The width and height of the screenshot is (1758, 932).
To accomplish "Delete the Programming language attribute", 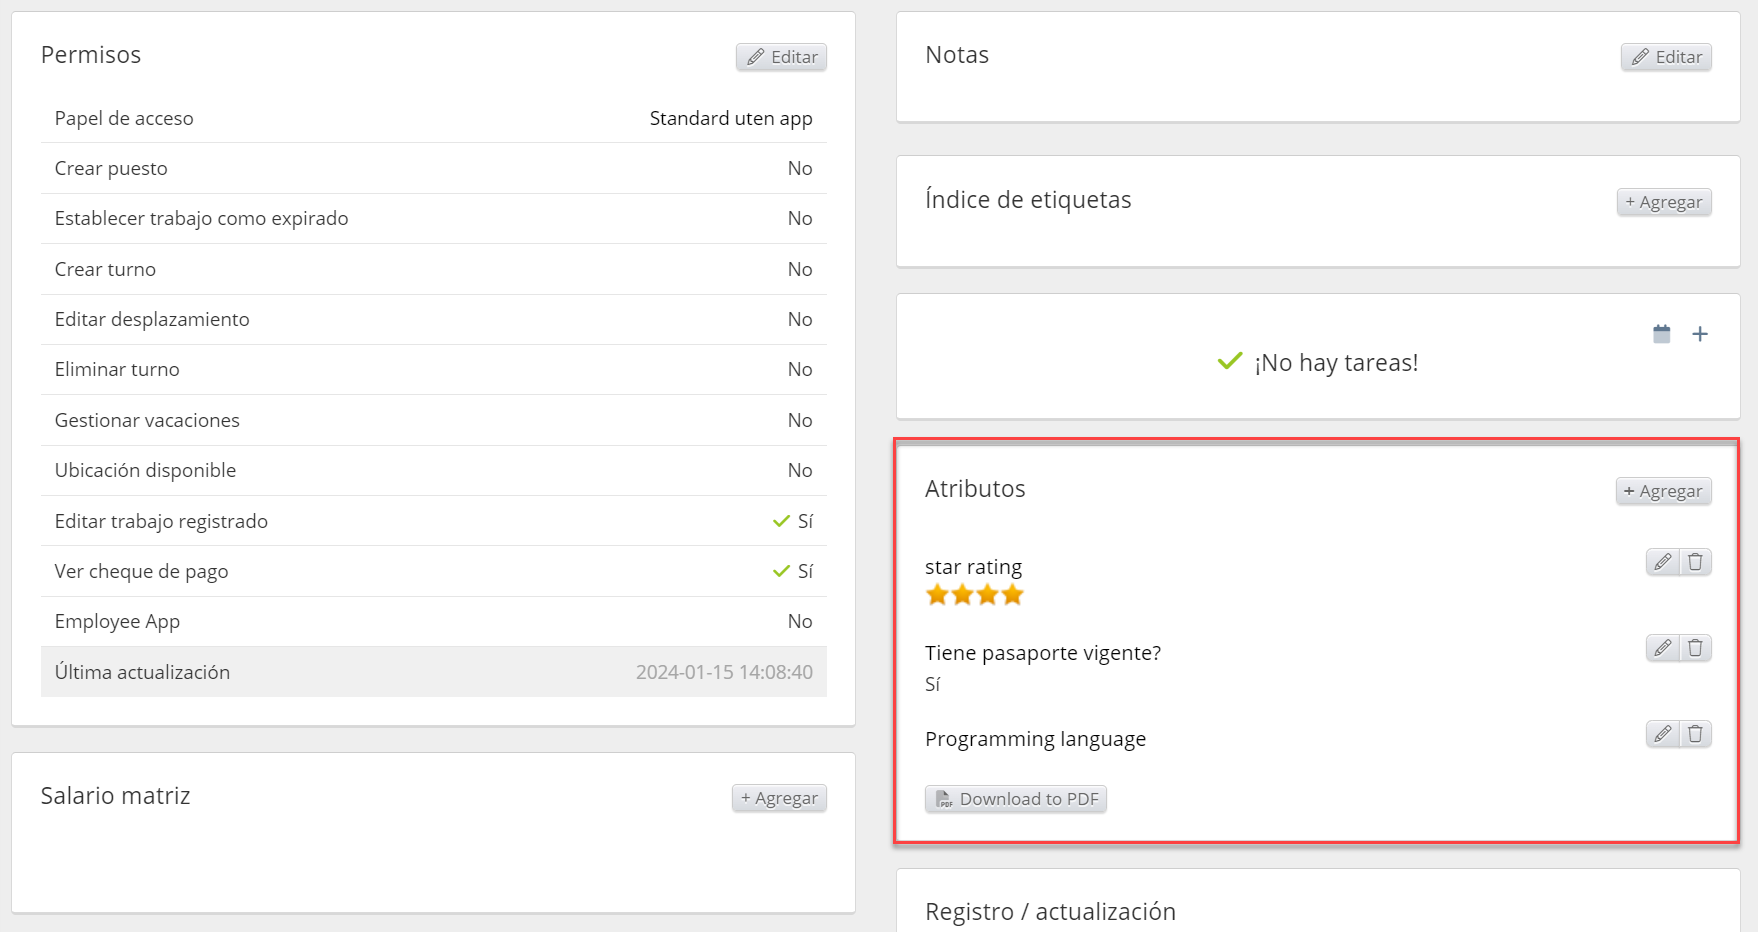I will point(1695,734).
